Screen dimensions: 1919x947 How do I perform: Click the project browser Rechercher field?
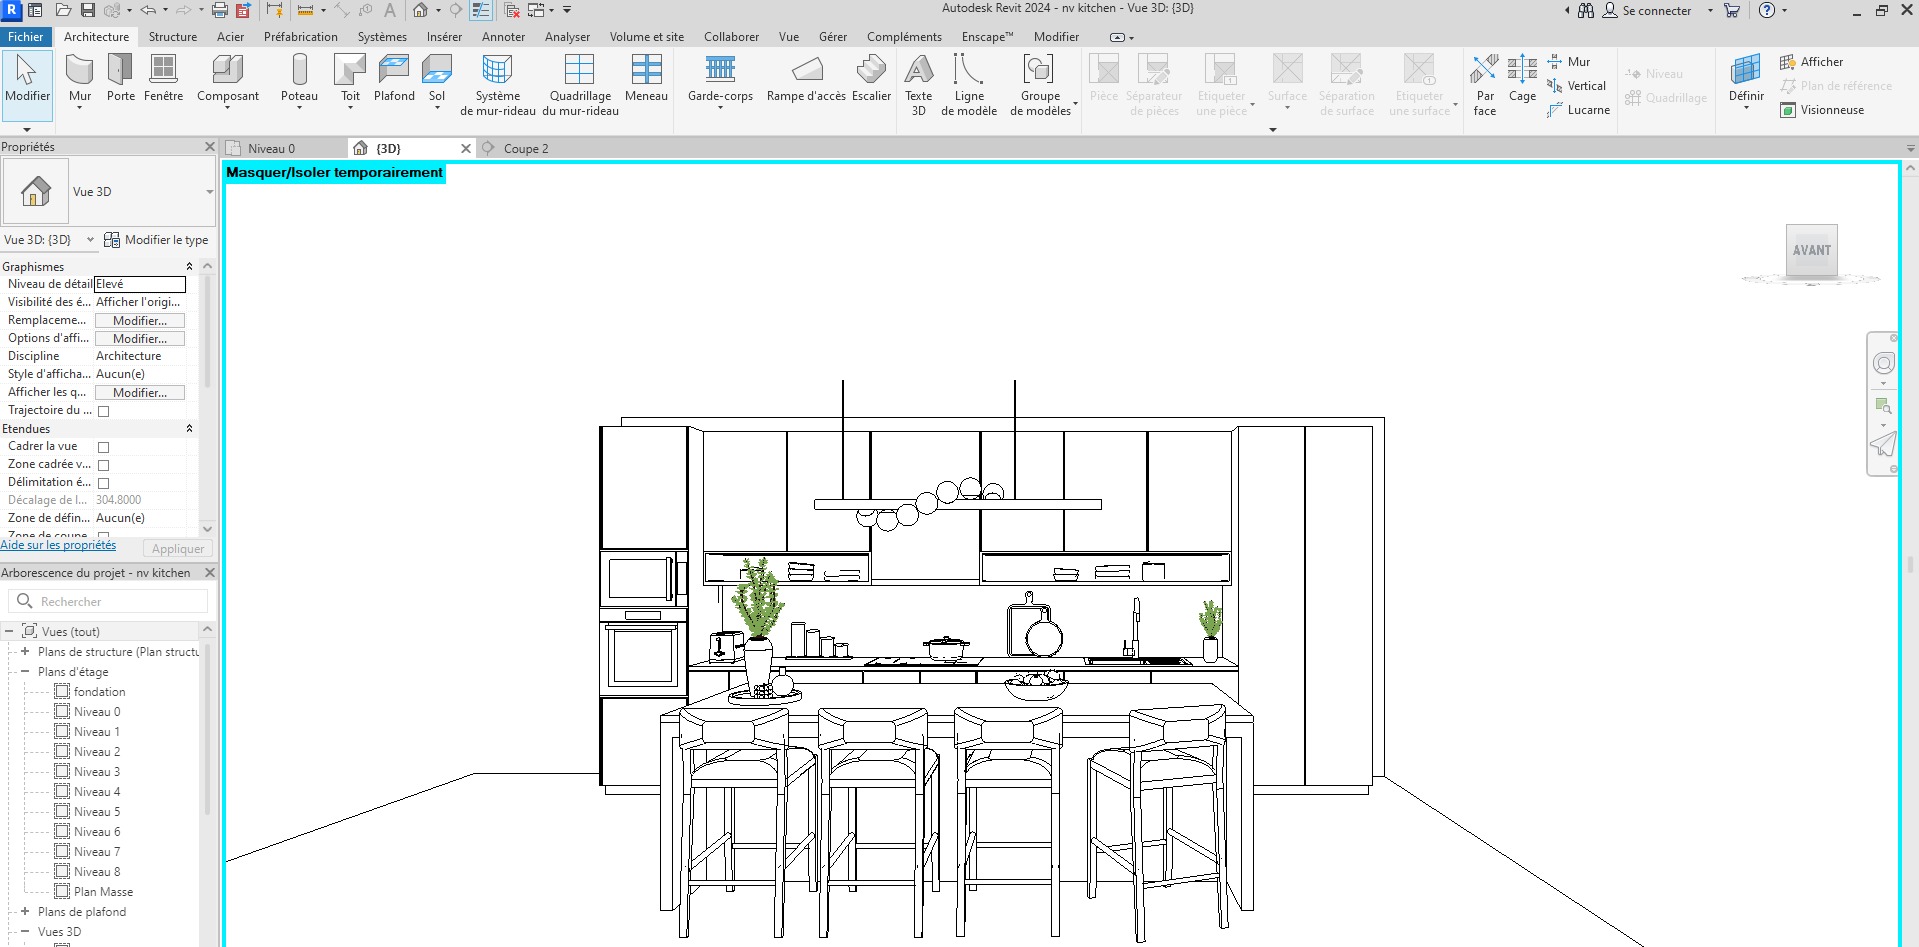(108, 601)
